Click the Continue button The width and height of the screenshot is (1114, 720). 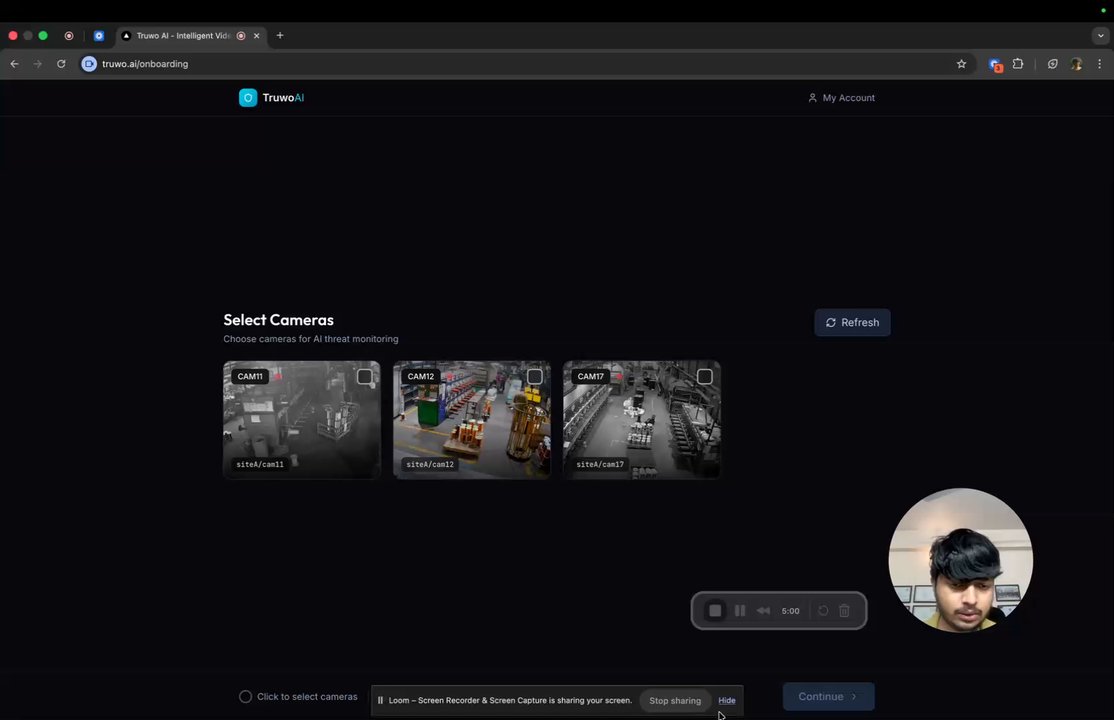click(828, 697)
